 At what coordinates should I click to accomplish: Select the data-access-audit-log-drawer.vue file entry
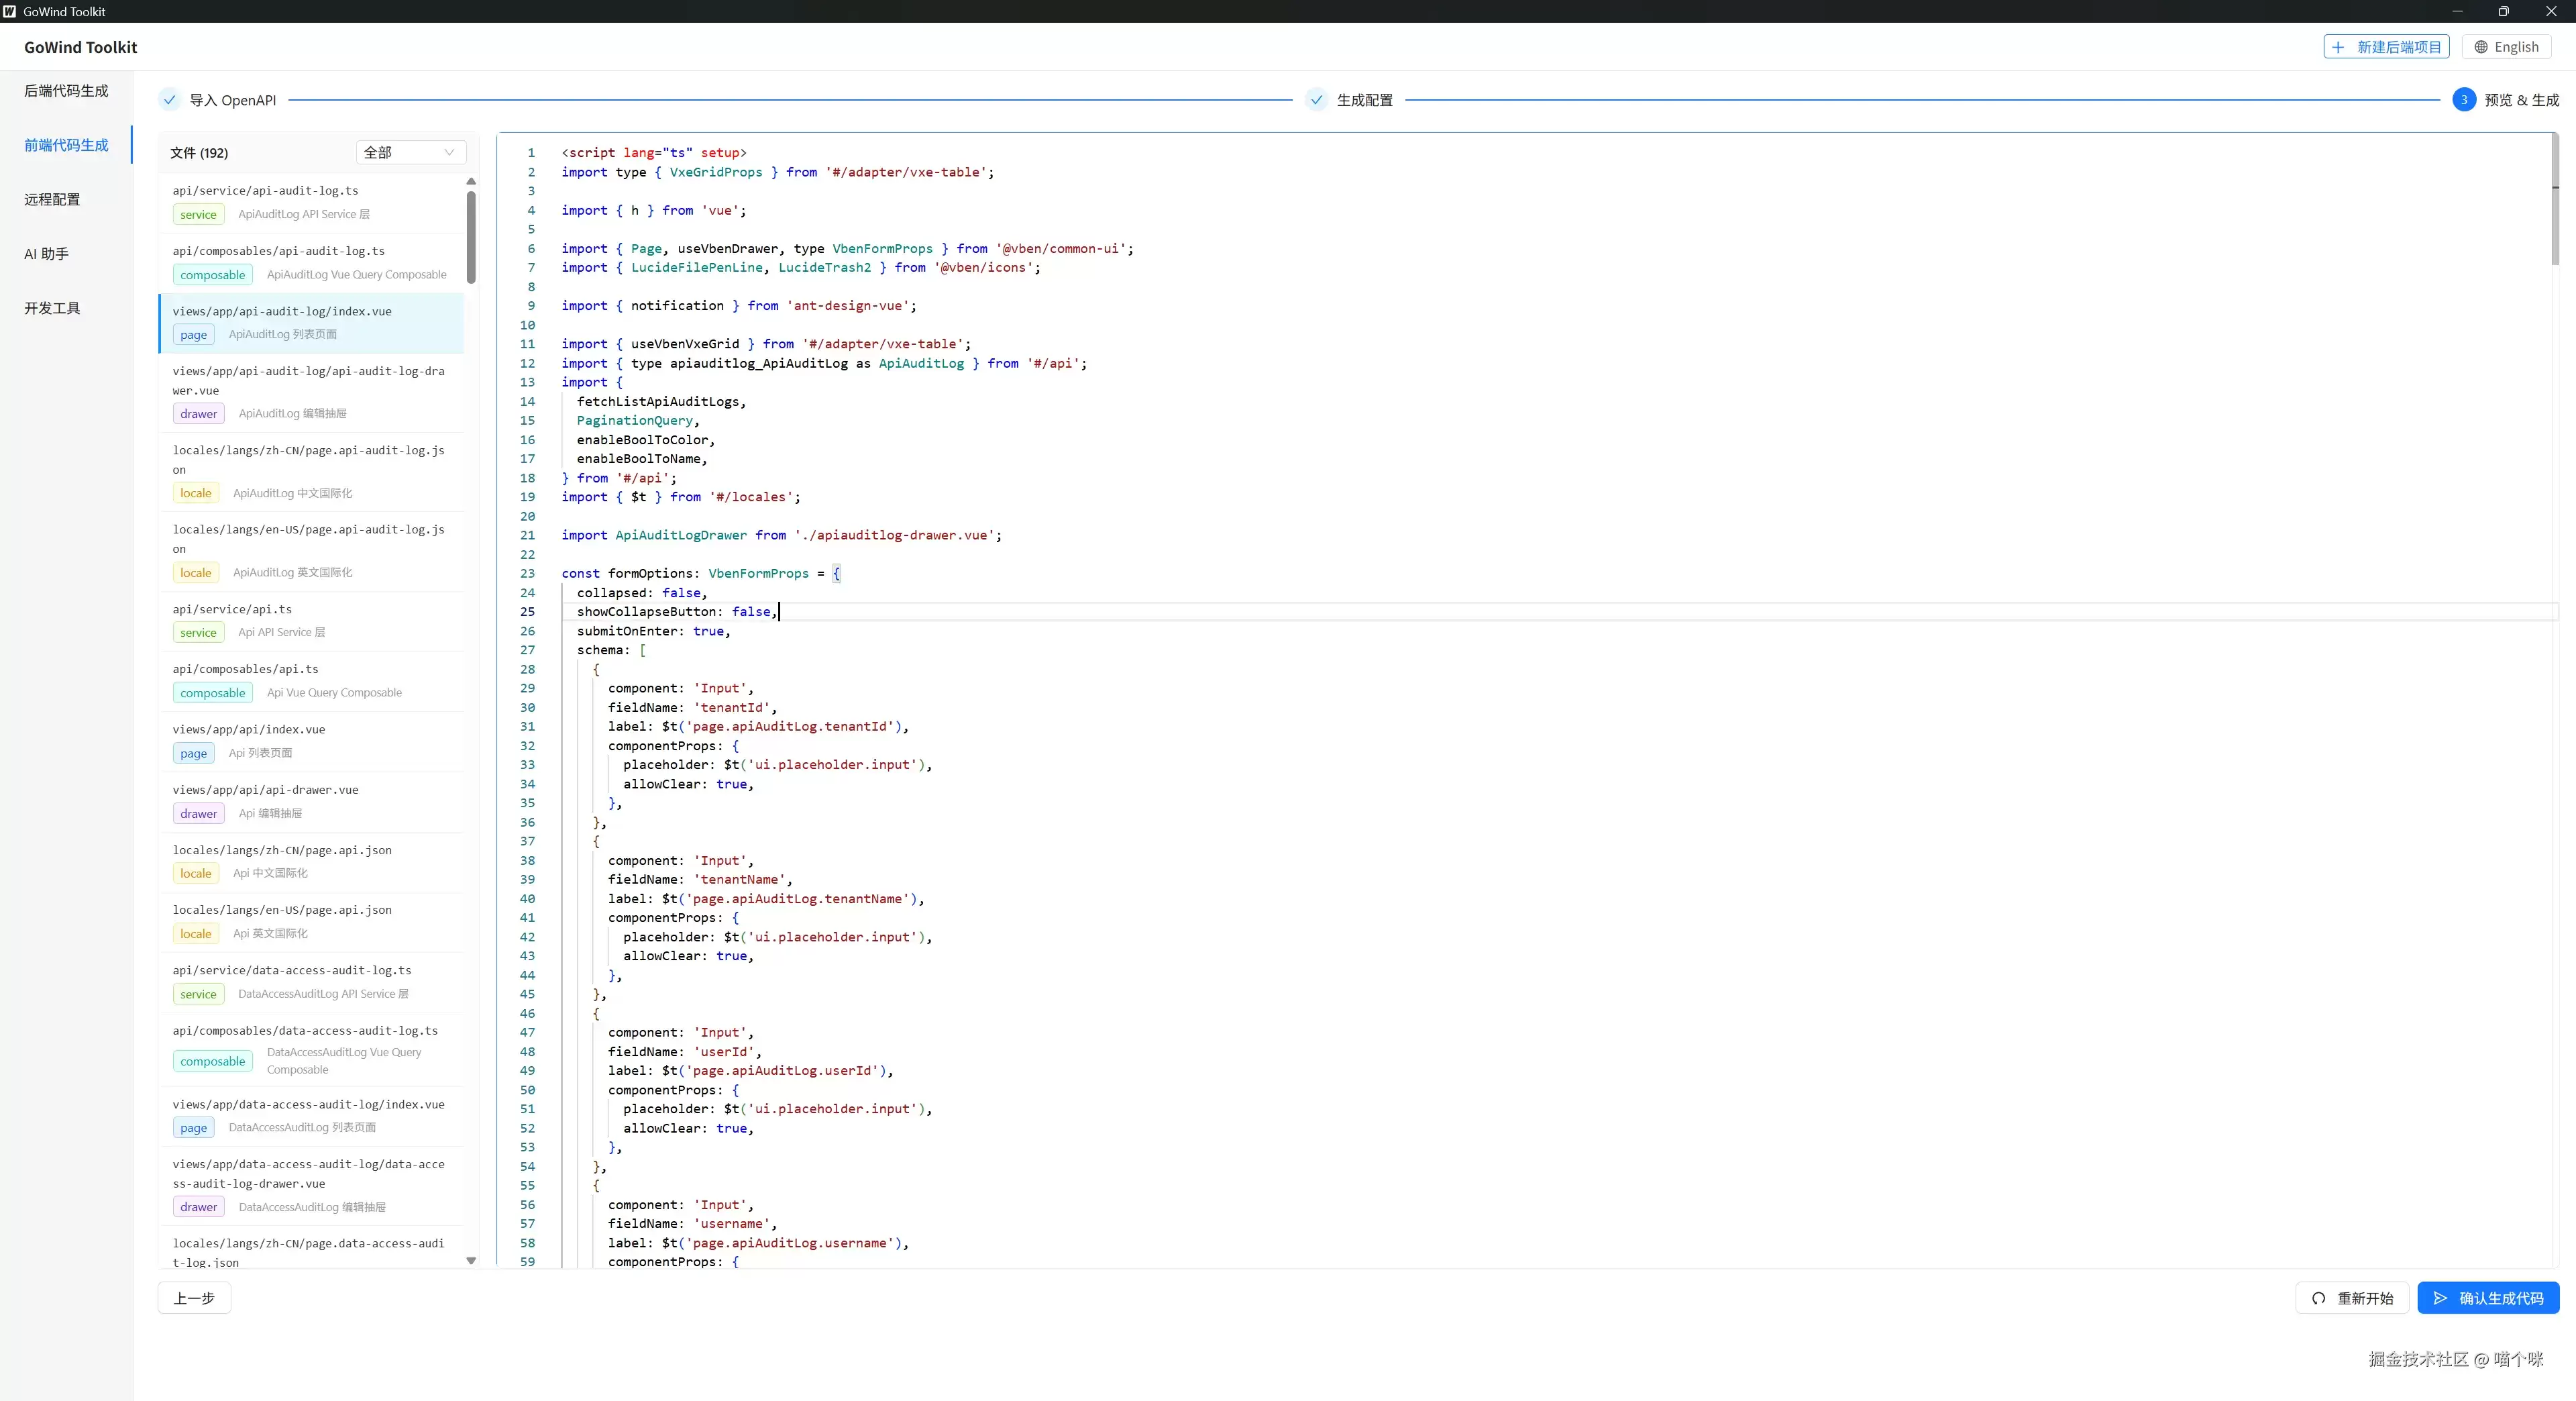[x=311, y=1185]
